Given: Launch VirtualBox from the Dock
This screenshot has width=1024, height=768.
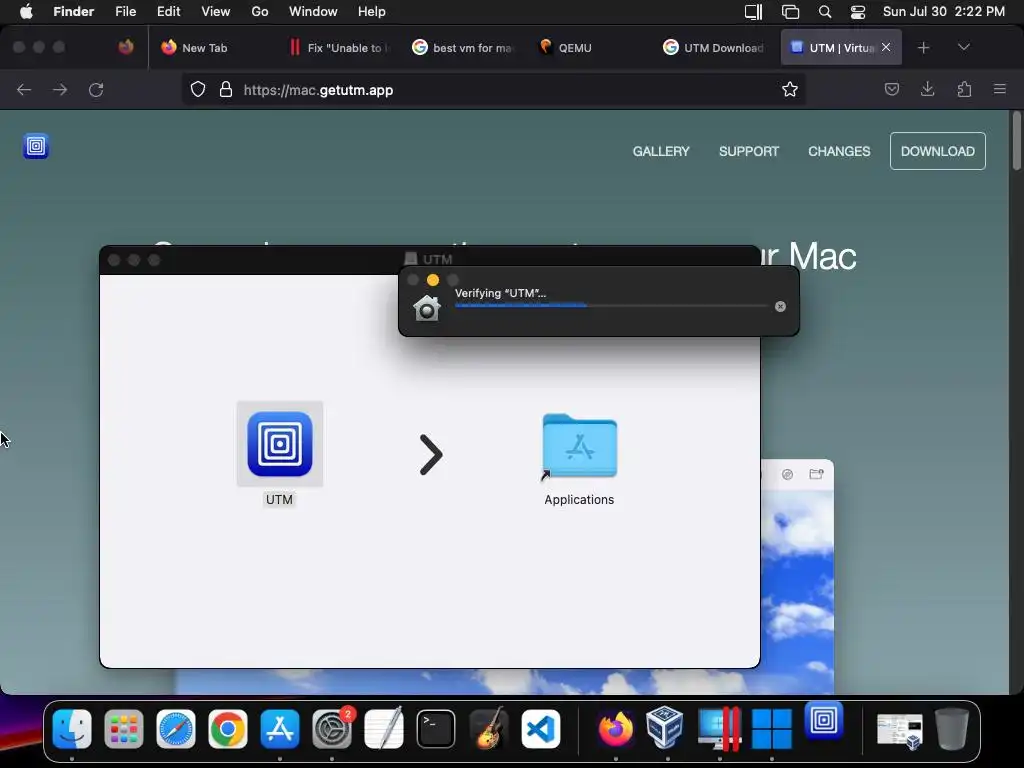Looking at the screenshot, I should 665,728.
